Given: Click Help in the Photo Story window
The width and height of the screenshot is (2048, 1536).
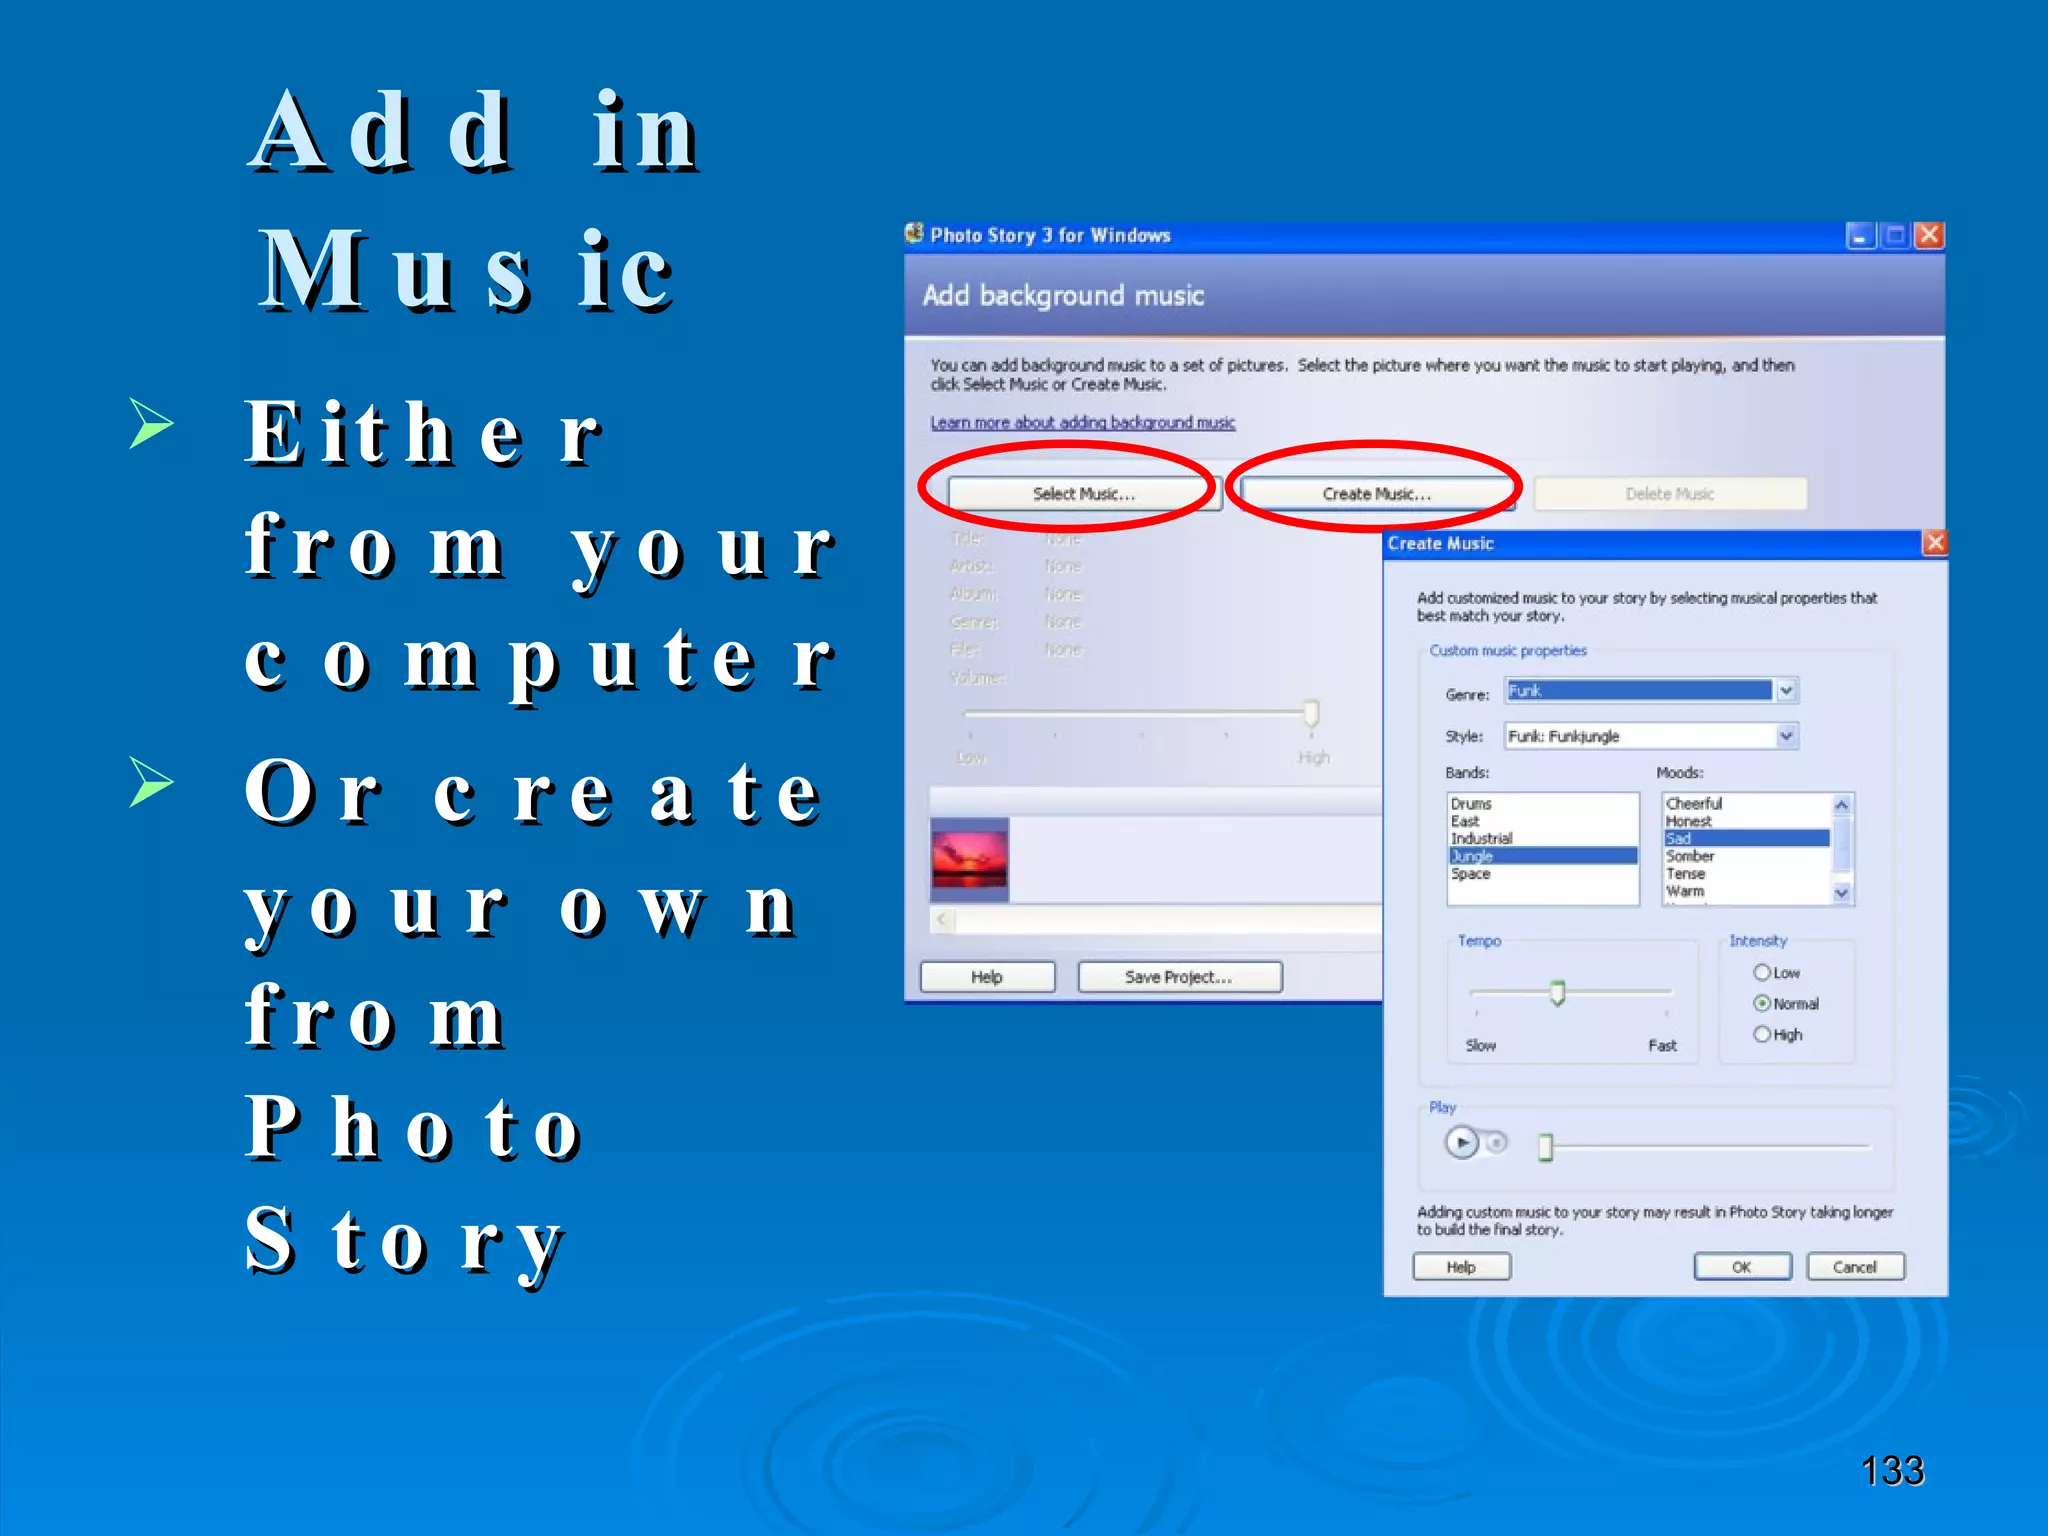Looking at the screenshot, I should coord(987,977).
